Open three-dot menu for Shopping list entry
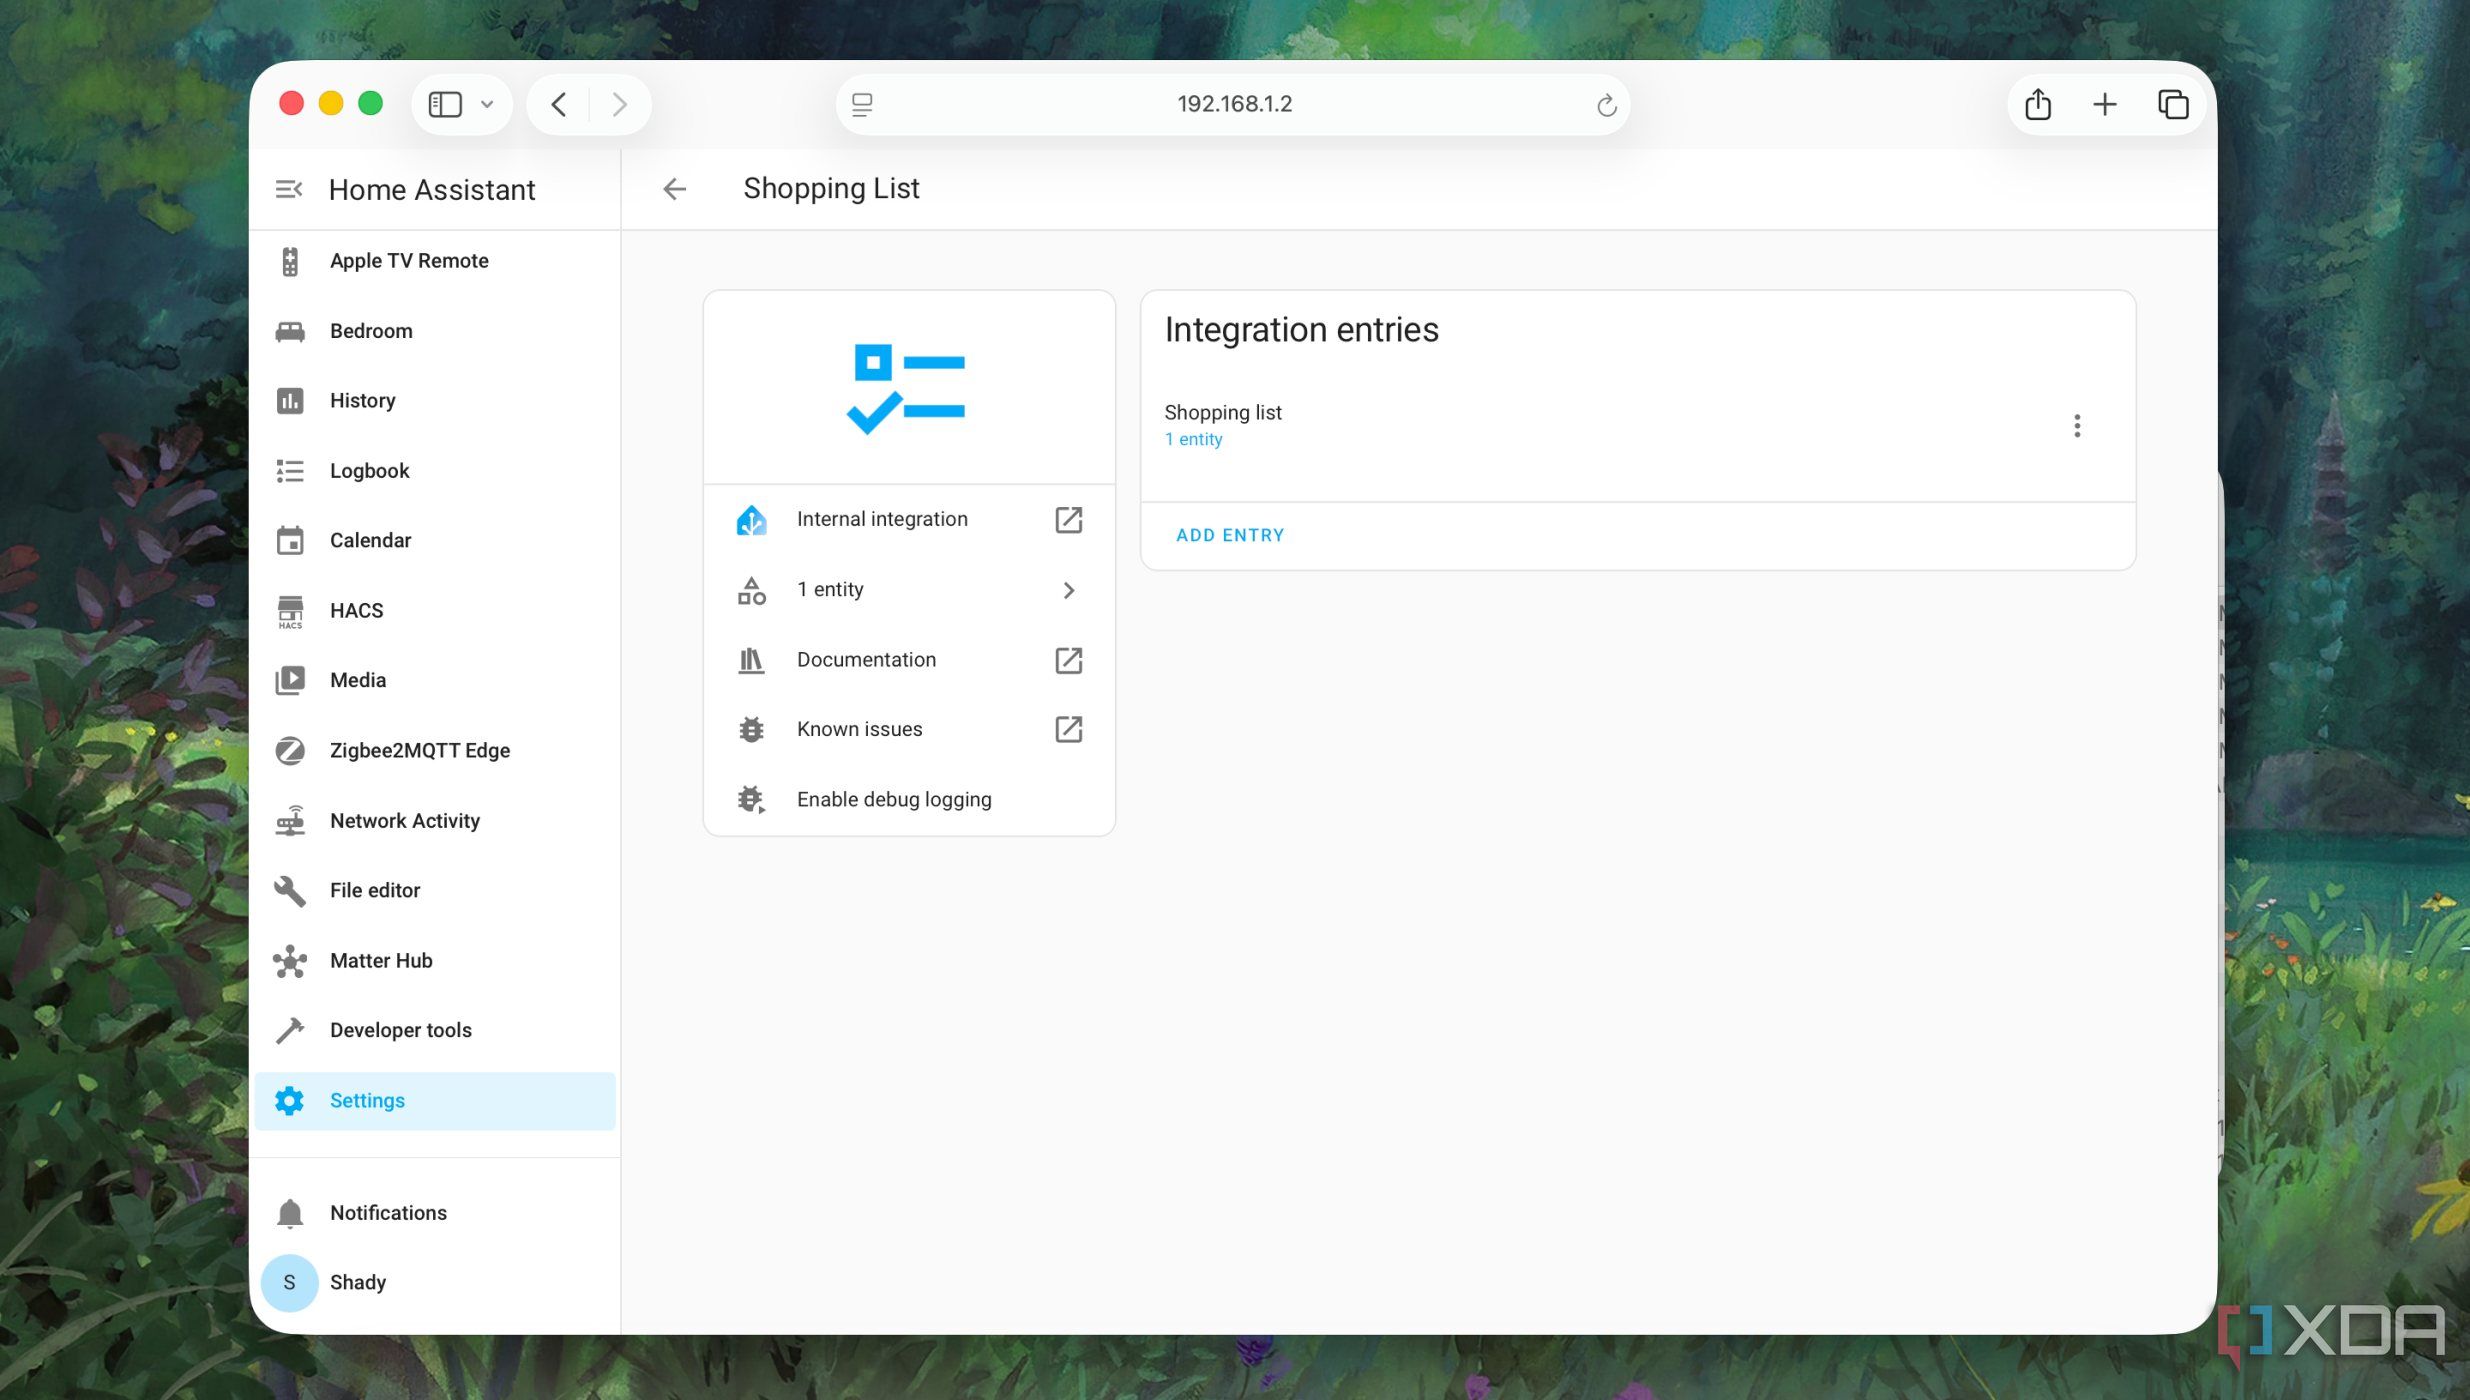 2077,426
